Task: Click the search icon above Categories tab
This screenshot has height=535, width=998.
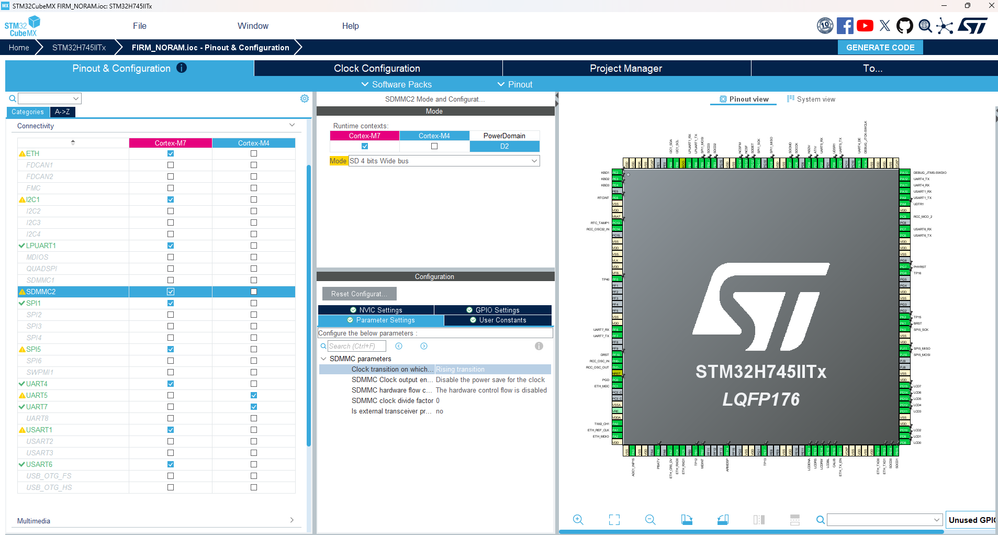Action: coord(12,99)
